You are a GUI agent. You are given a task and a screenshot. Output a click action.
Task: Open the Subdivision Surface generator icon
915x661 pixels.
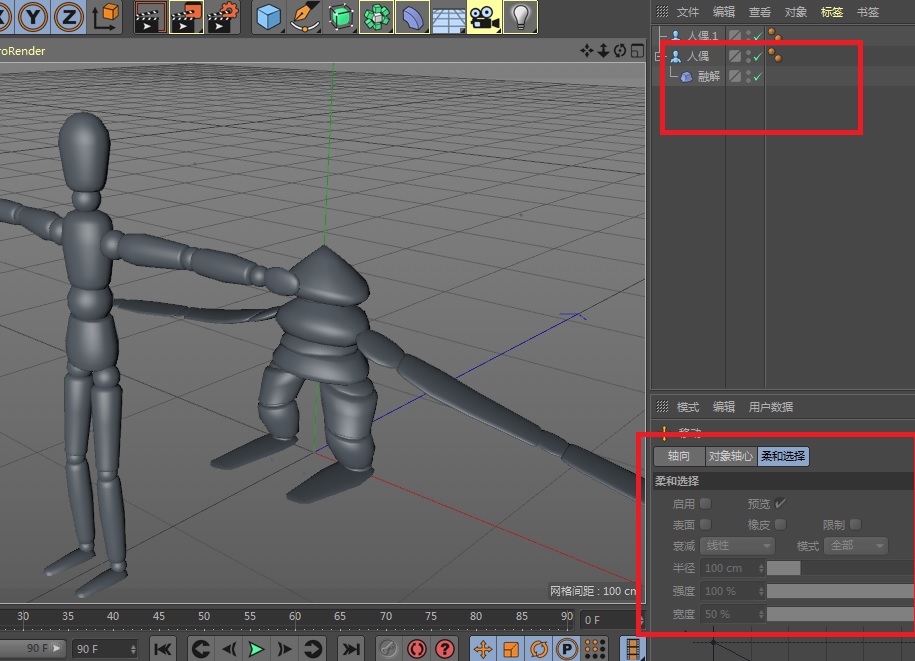click(x=341, y=17)
